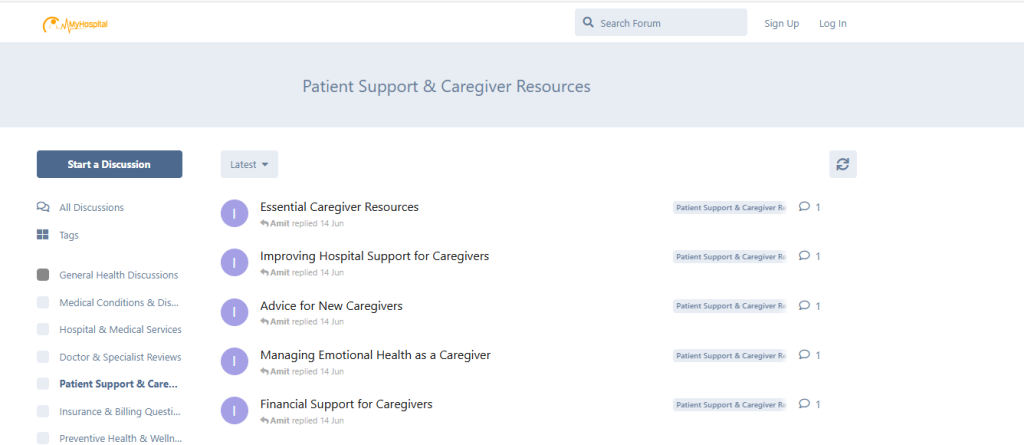This screenshot has width=1024, height=445.
Task: Click the Tags grid icon
Action: click(43, 235)
